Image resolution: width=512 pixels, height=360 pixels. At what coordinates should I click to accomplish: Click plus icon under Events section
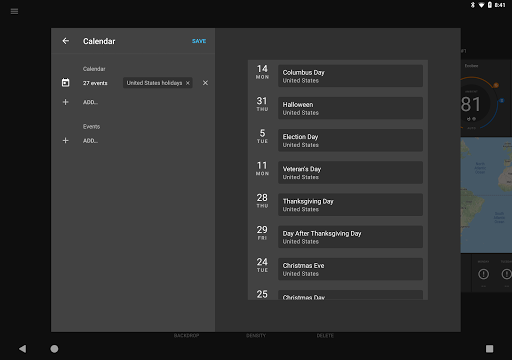[66, 141]
